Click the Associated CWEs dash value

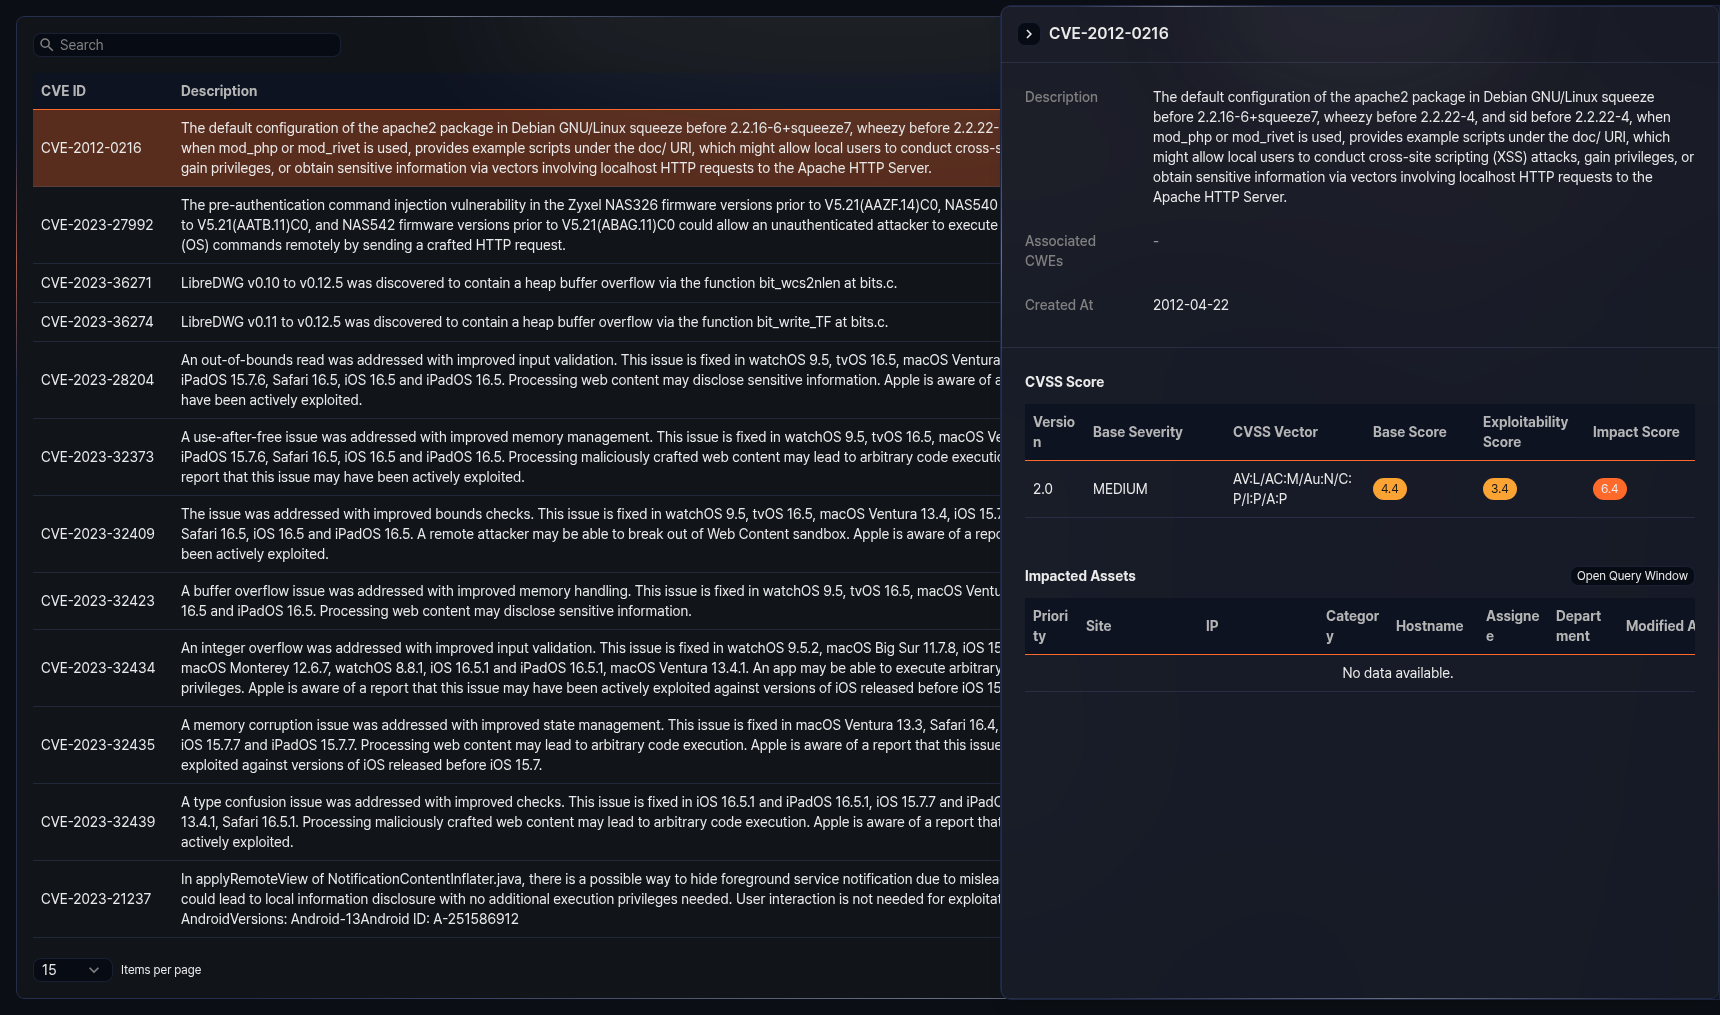tap(1155, 241)
